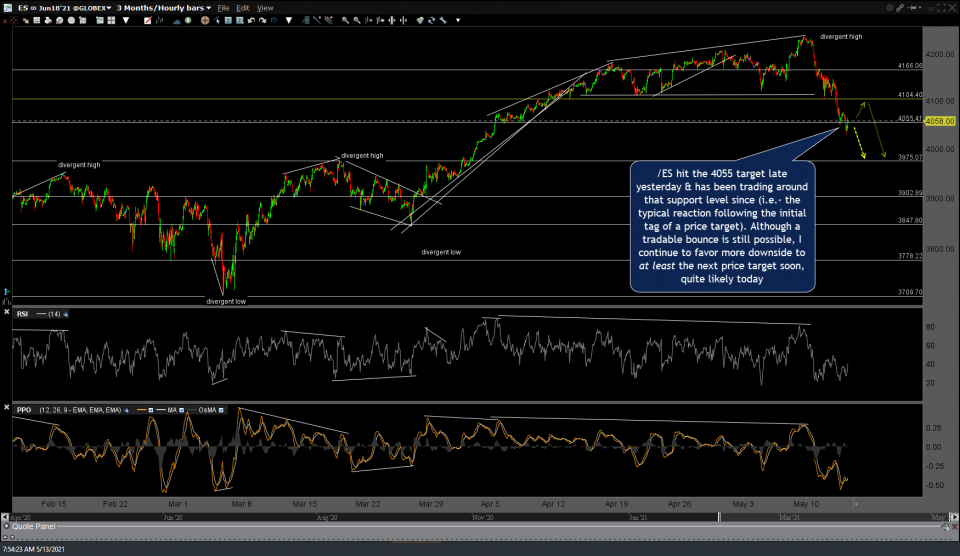Click the 3975.07 price level label

coord(910,157)
